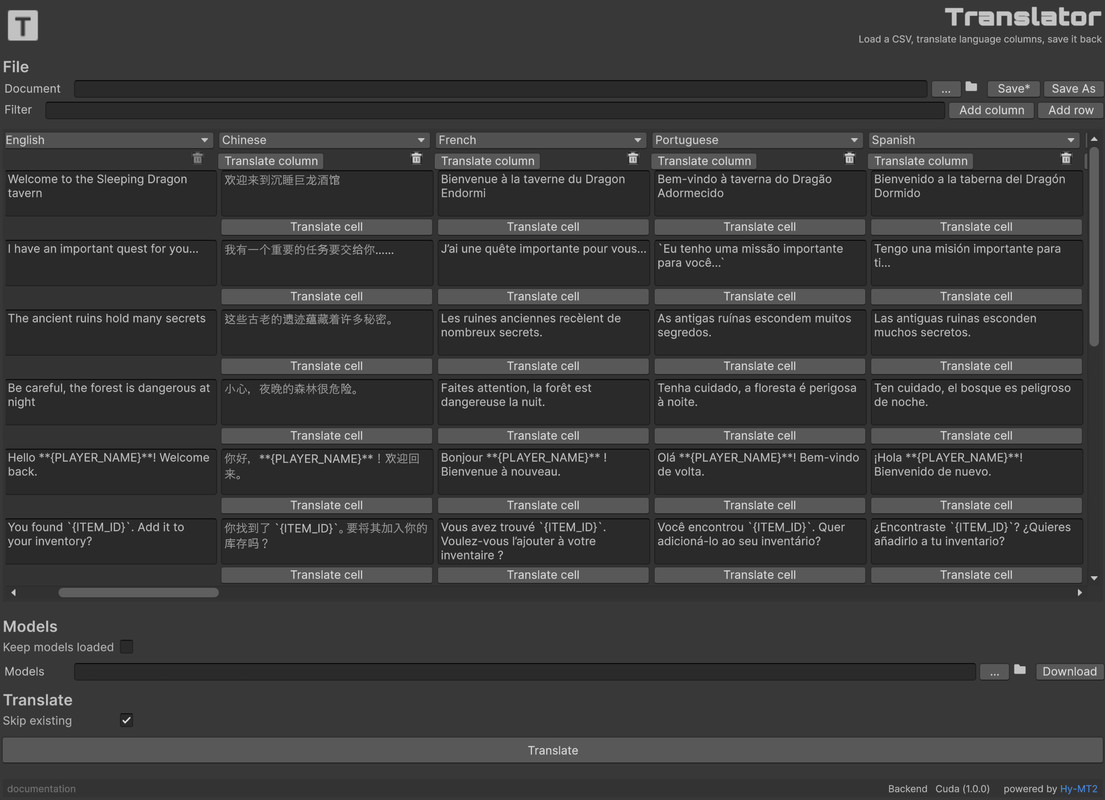
Task: Click the Filter input field
Action: point(495,110)
